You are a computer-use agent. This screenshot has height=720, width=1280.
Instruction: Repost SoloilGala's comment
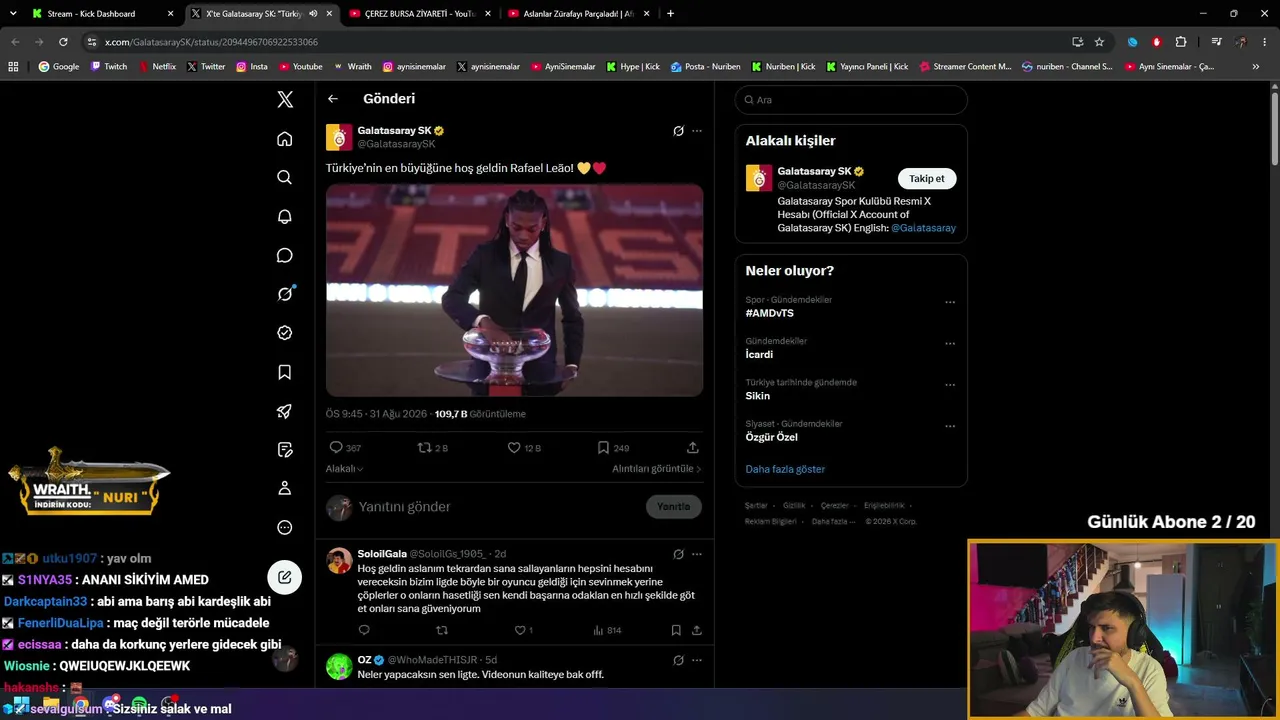442,630
